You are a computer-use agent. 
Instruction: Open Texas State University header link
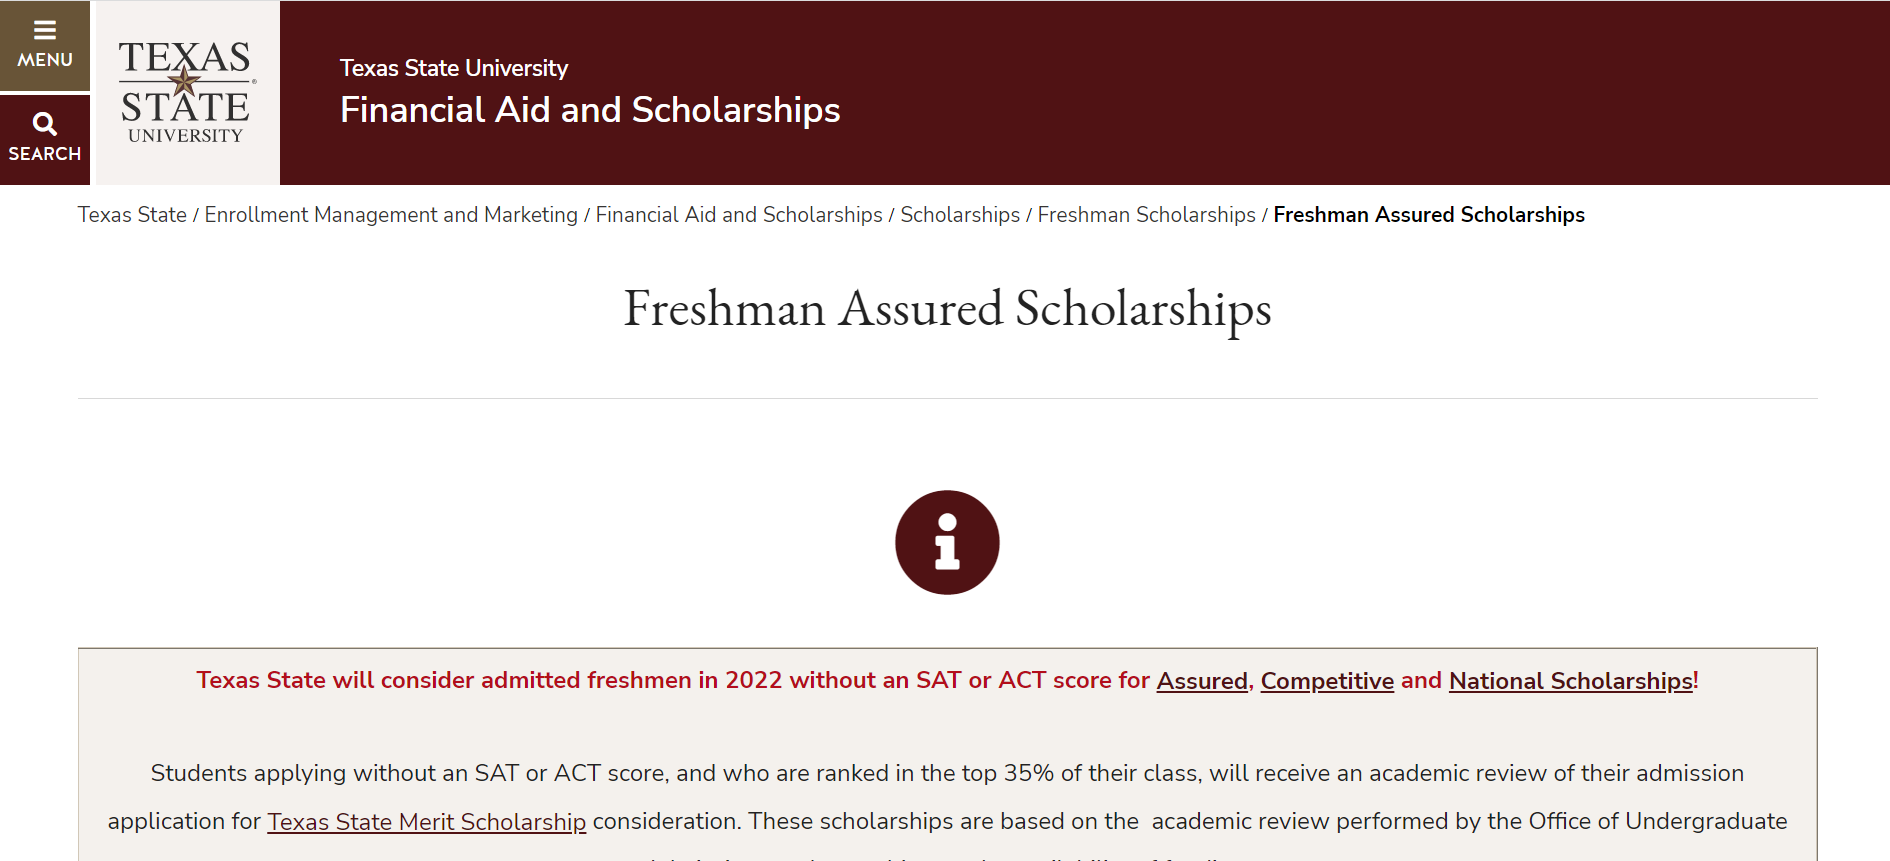pos(454,68)
